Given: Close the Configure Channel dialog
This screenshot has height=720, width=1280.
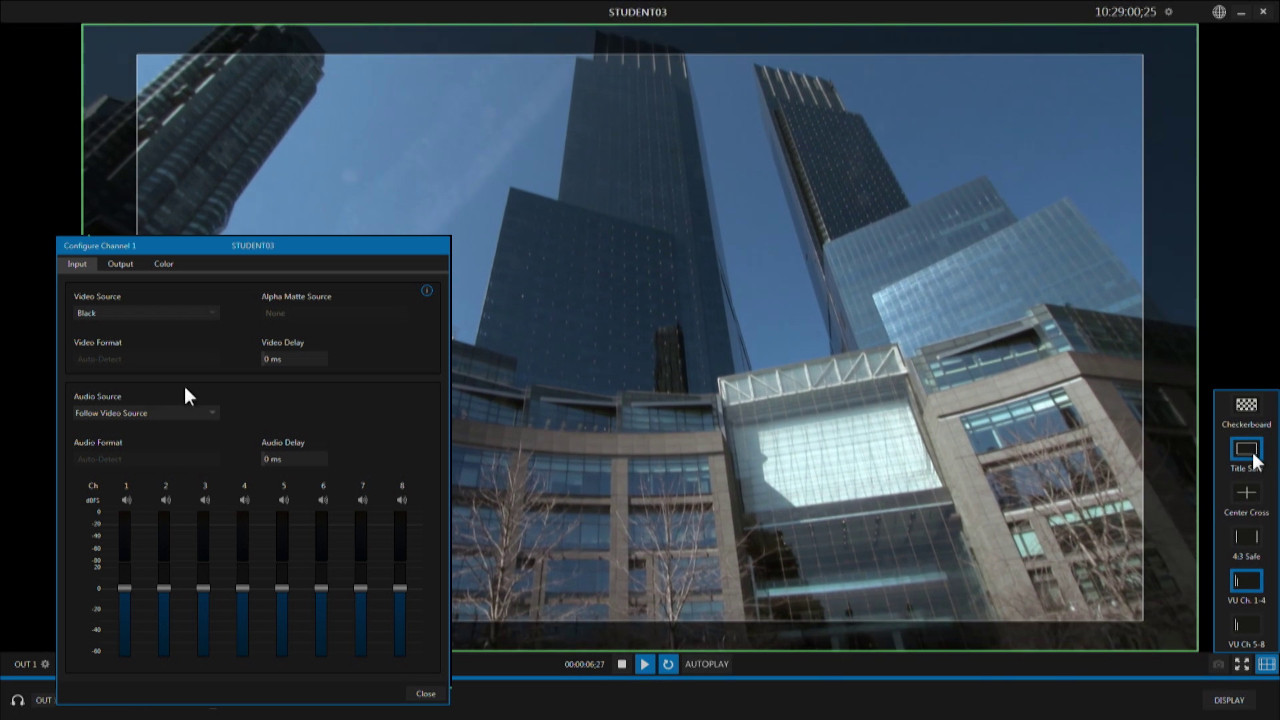Looking at the screenshot, I should click(x=426, y=694).
